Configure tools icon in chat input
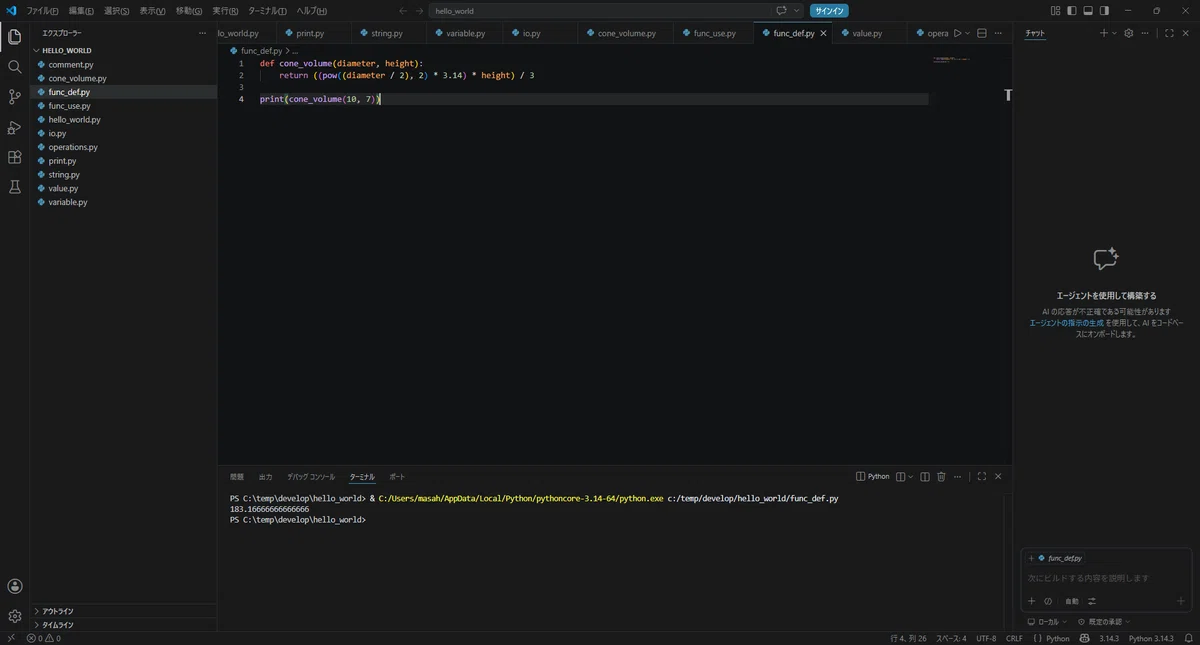 coord(1092,601)
